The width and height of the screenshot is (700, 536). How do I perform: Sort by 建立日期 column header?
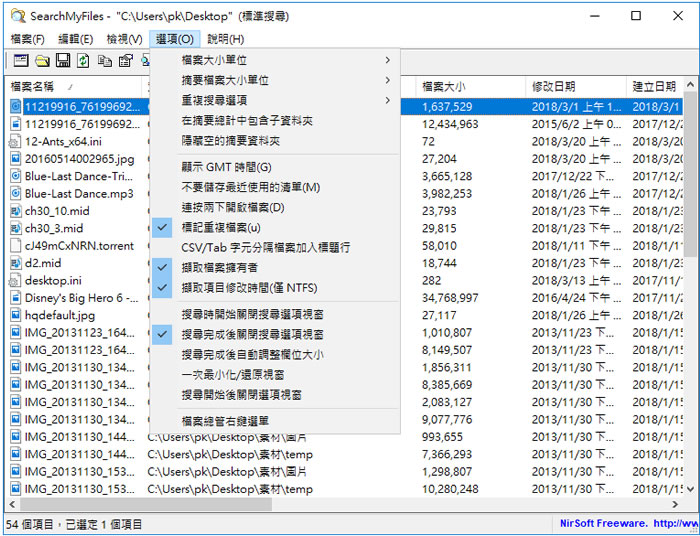click(x=654, y=87)
